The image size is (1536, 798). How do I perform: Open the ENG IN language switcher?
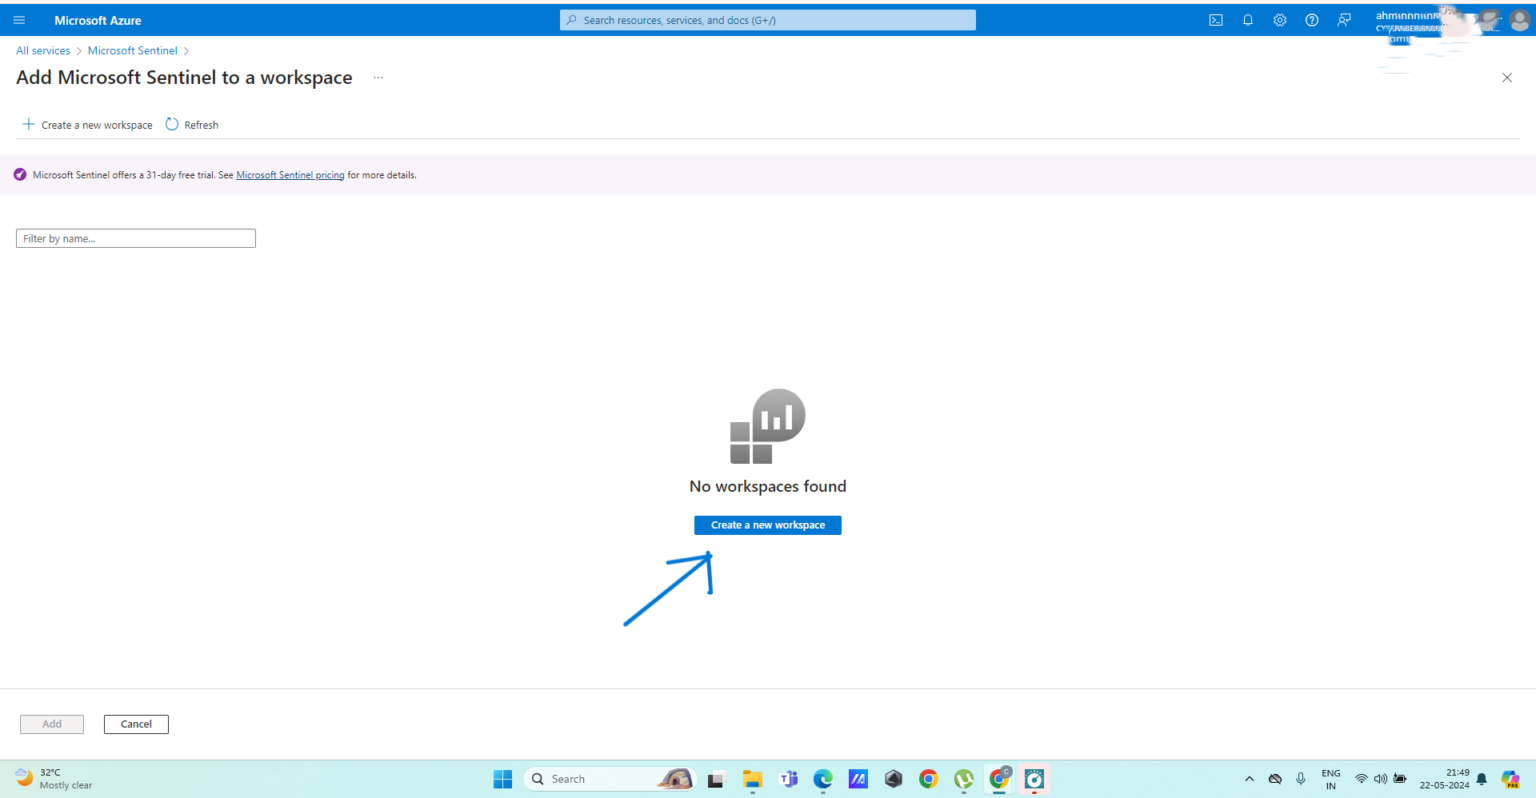[x=1330, y=779]
